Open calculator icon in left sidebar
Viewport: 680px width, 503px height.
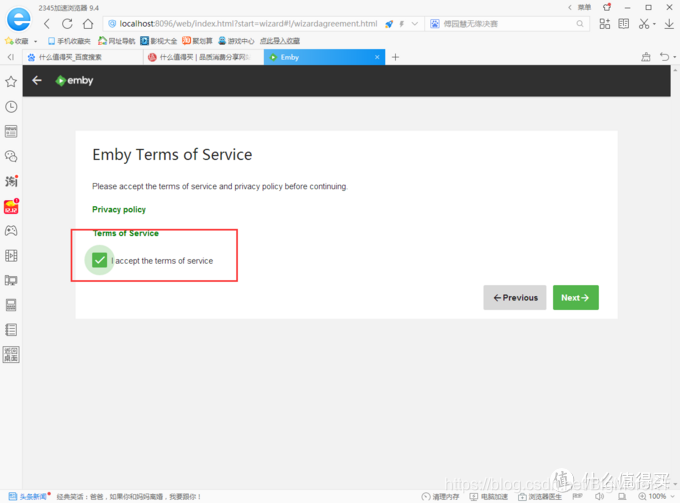[x=11, y=305]
